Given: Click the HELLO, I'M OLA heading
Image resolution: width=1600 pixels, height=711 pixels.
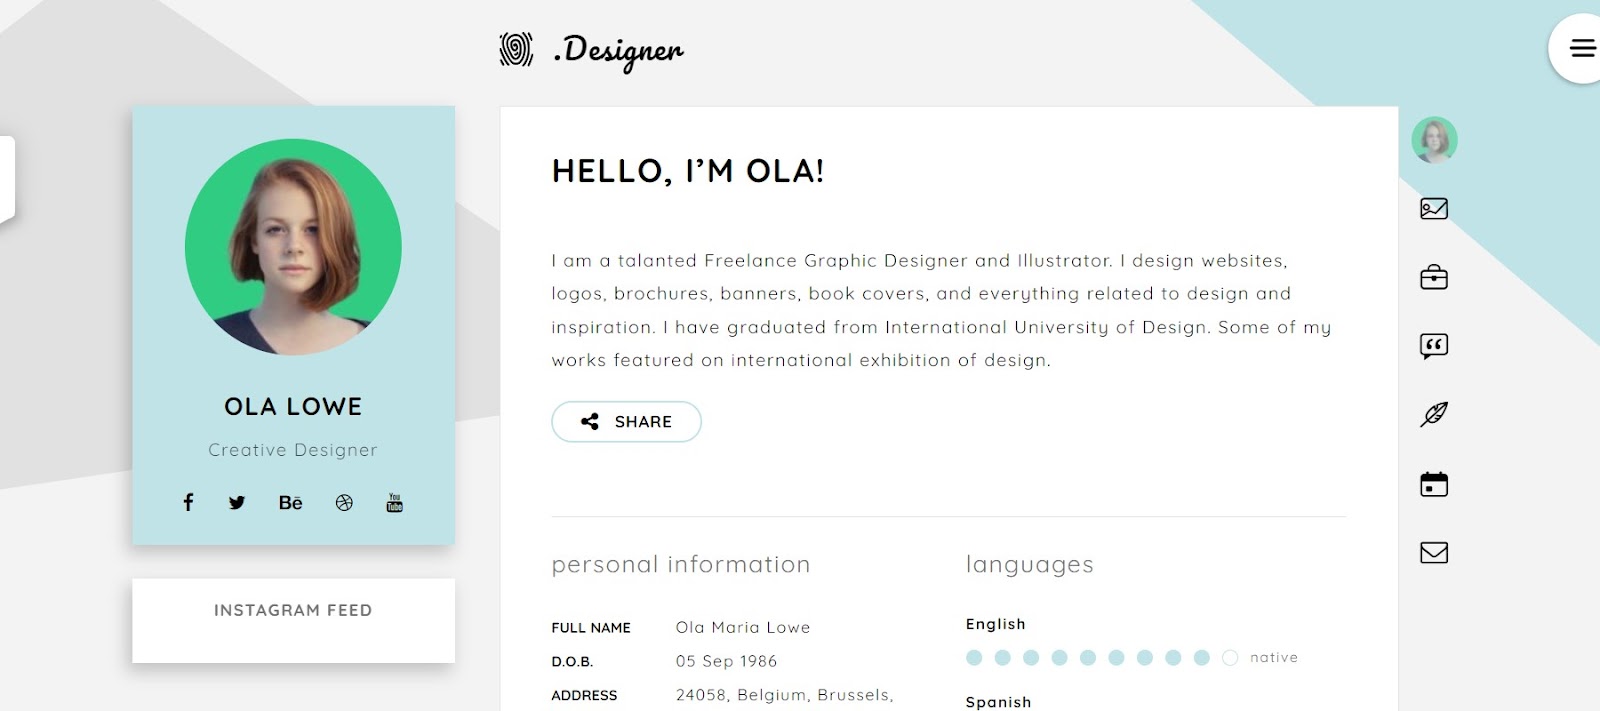Looking at the screenshot, I should click(687, 171).
